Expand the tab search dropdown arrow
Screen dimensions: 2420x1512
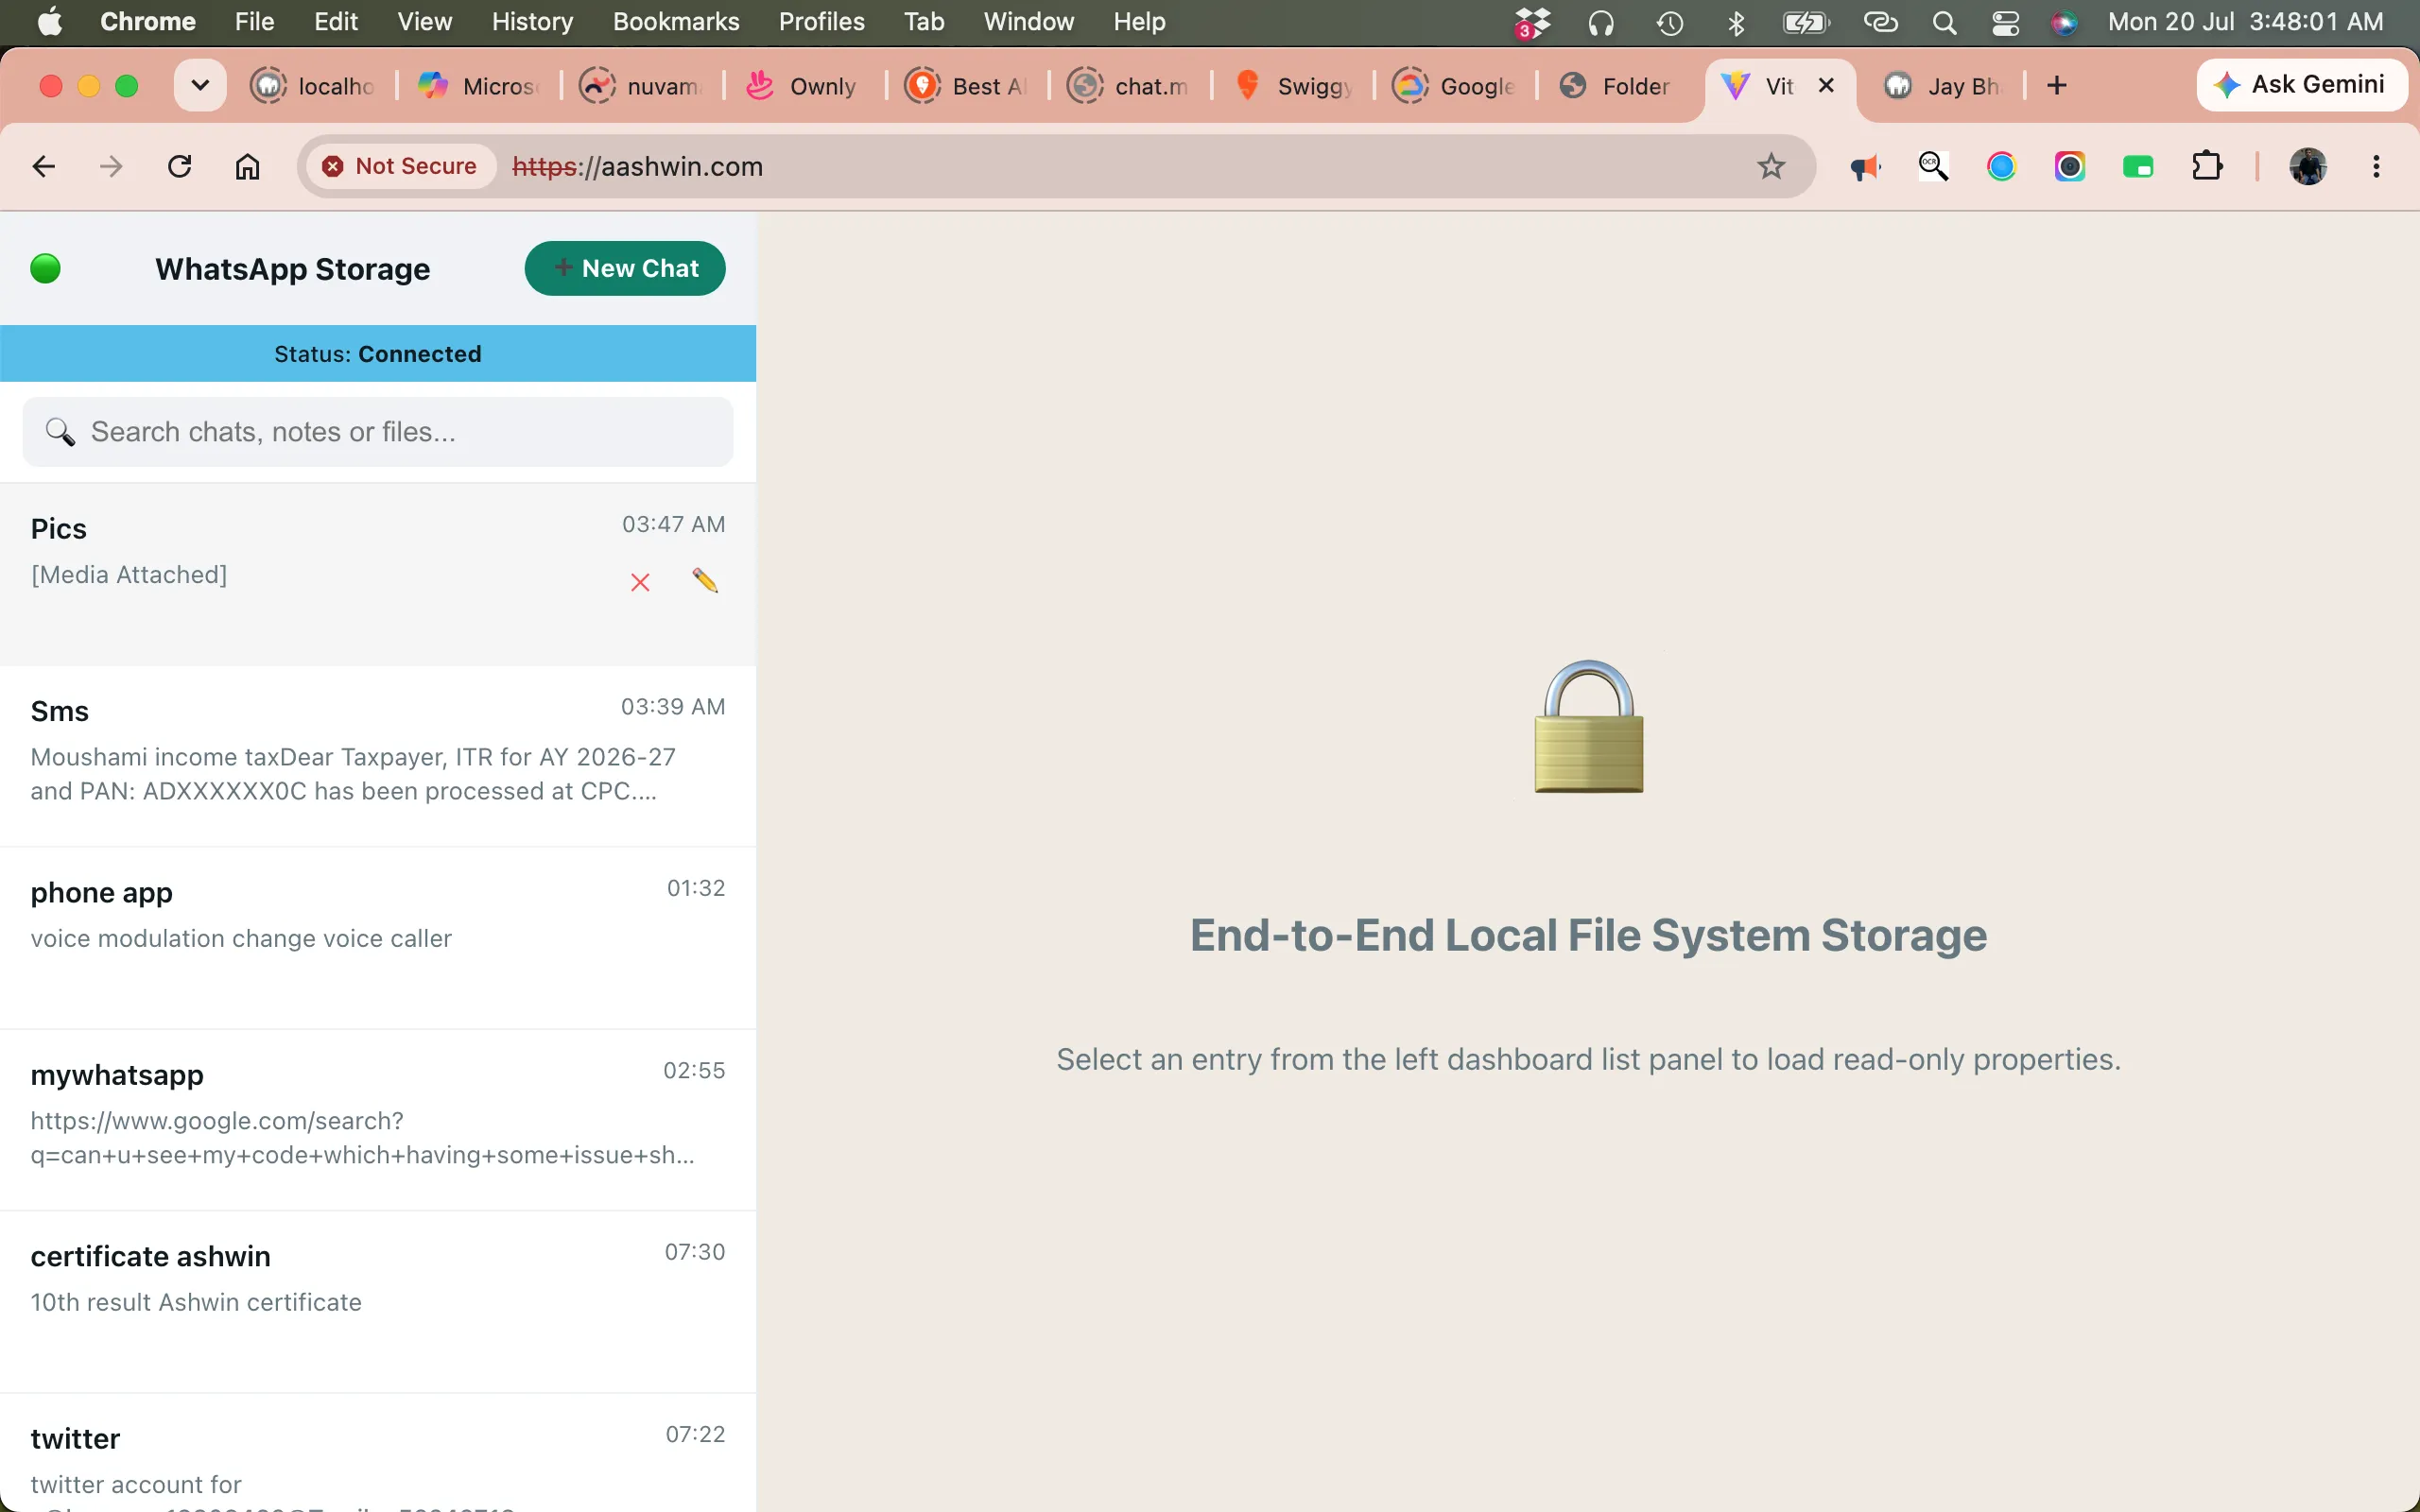200,86
